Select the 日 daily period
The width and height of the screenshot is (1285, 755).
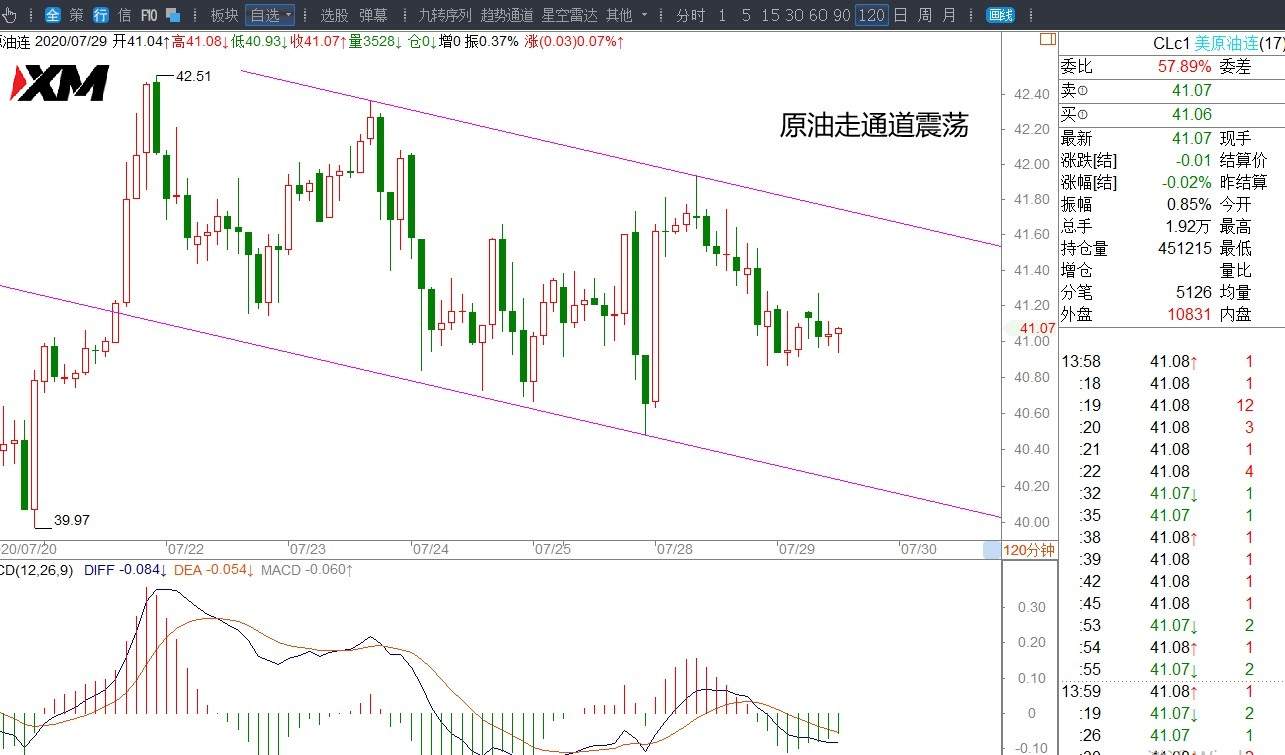901,15
